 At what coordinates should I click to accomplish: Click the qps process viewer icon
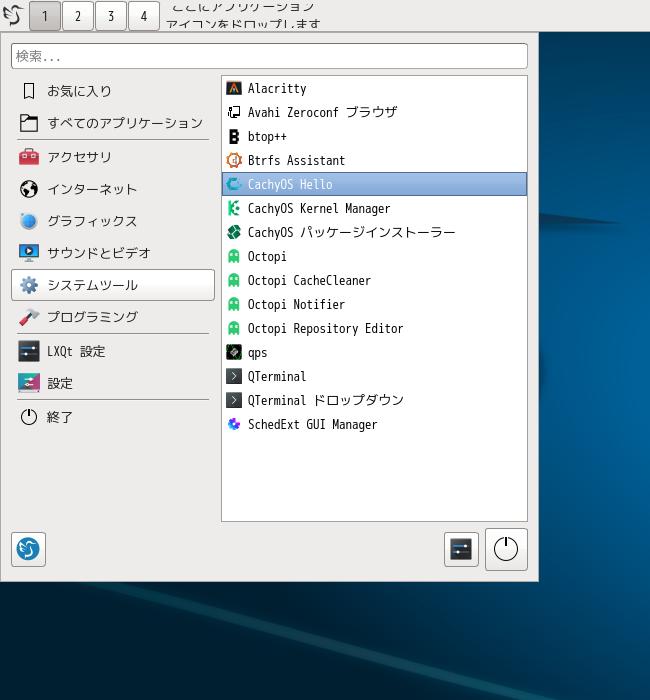(x=234, y=352)
